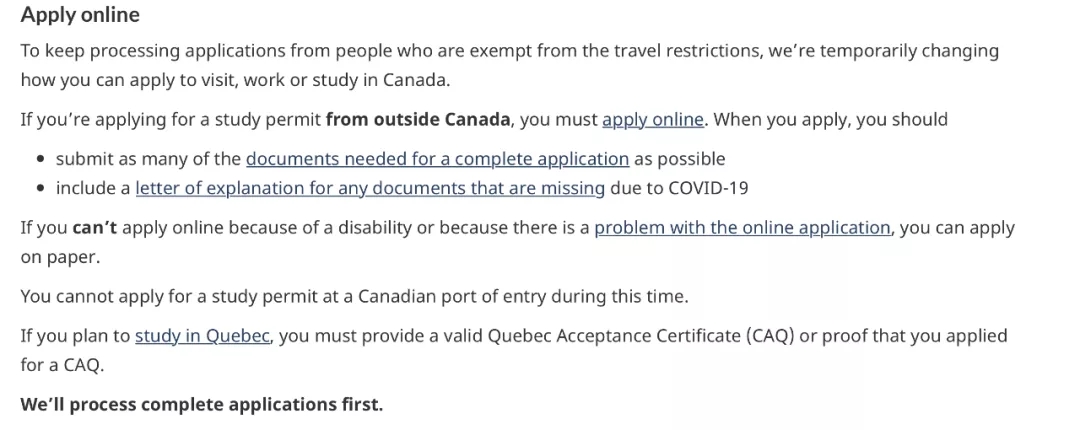
Task: Click the 'for a CAQ.' line
Action: pos(62,365)
